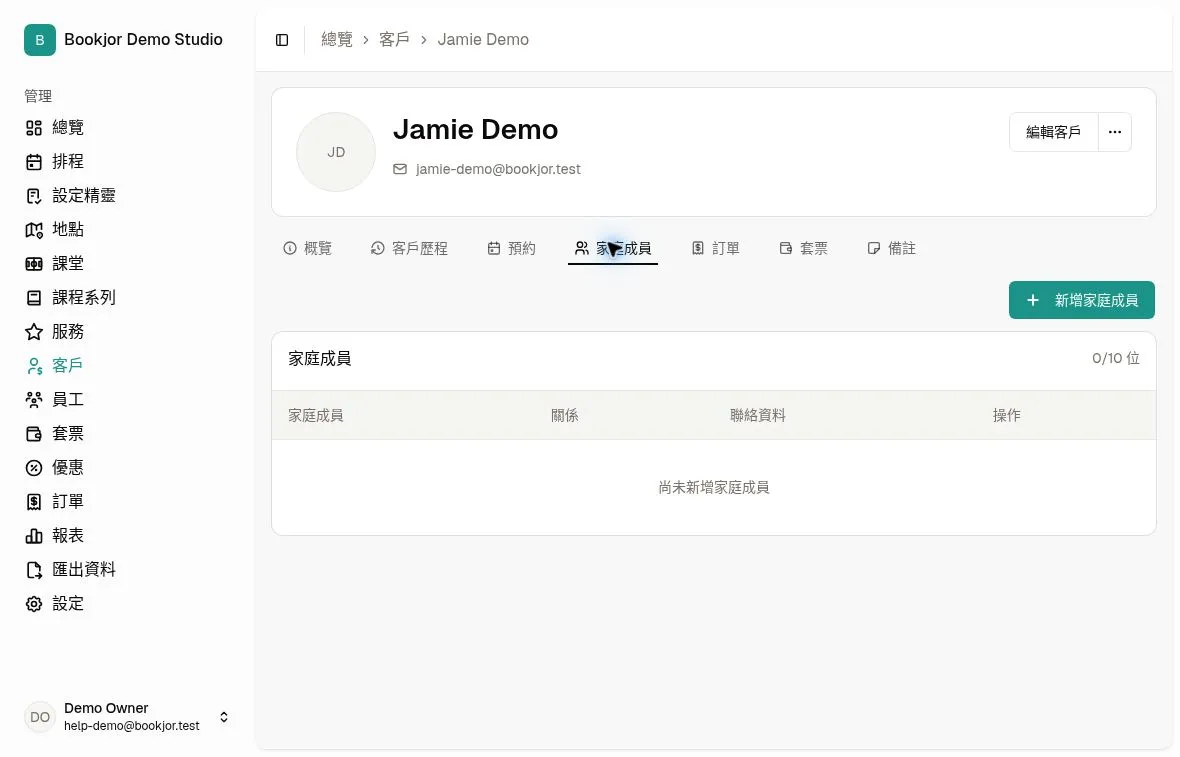Click the 操作 column header
The image size is (1180, 757).
[x=1006, y=415]
